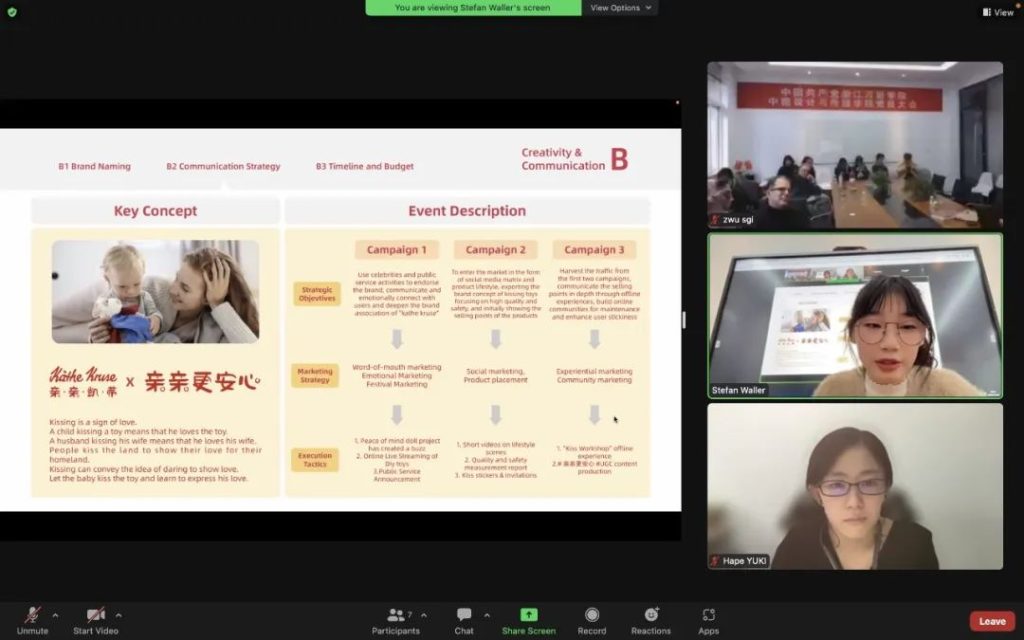Click the green encryption shield icon

pyautogui.click(x=12, y=12)
